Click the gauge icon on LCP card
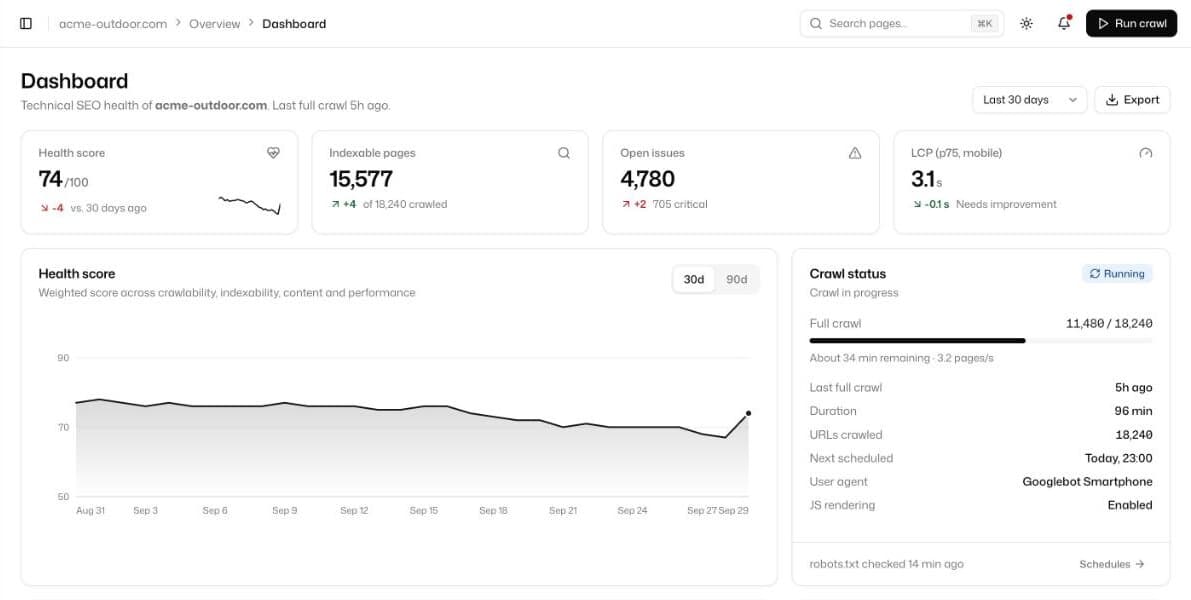 click(x=1145, y=153)
